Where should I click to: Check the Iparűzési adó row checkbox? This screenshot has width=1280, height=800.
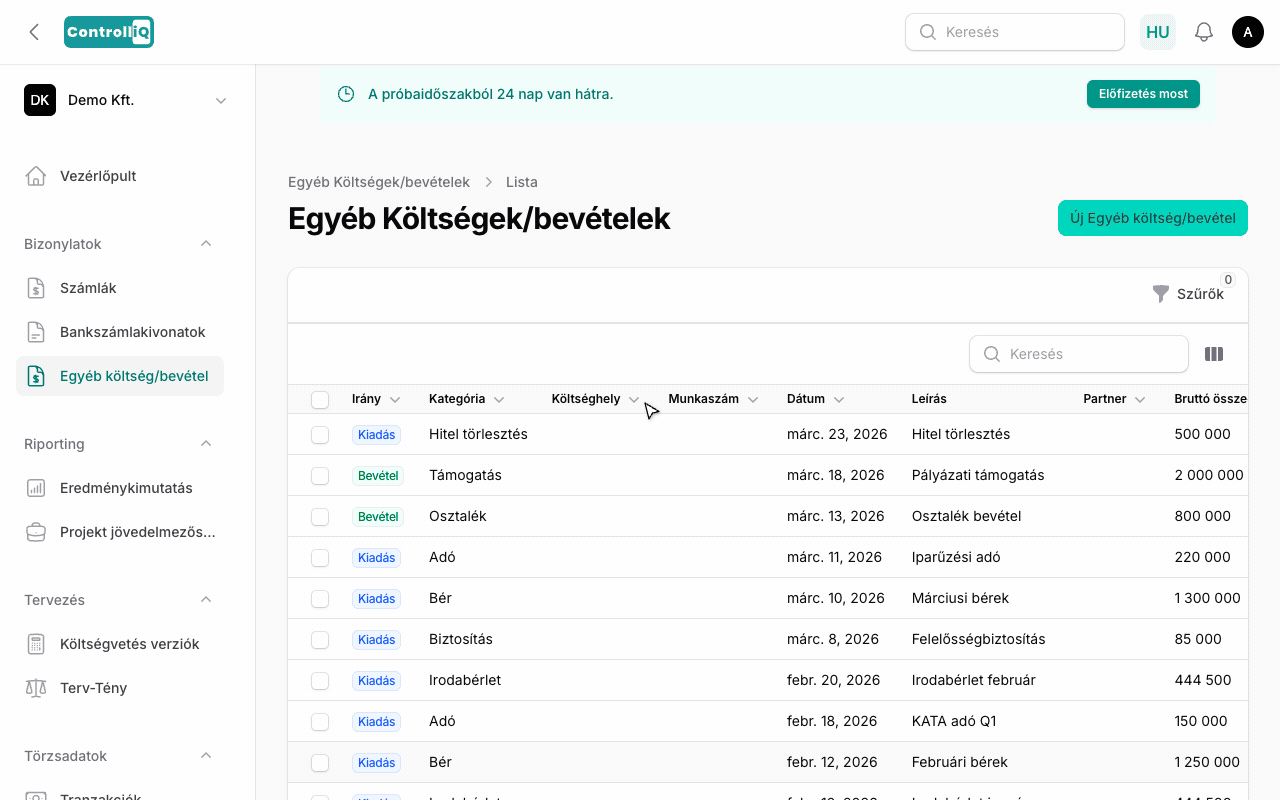[x=320, y=558]
